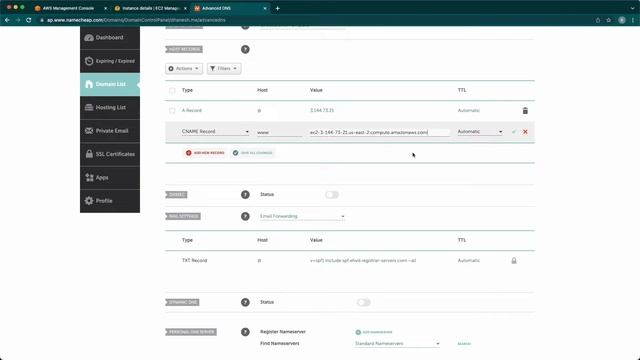Click Save All Changes button

[253, 153]
